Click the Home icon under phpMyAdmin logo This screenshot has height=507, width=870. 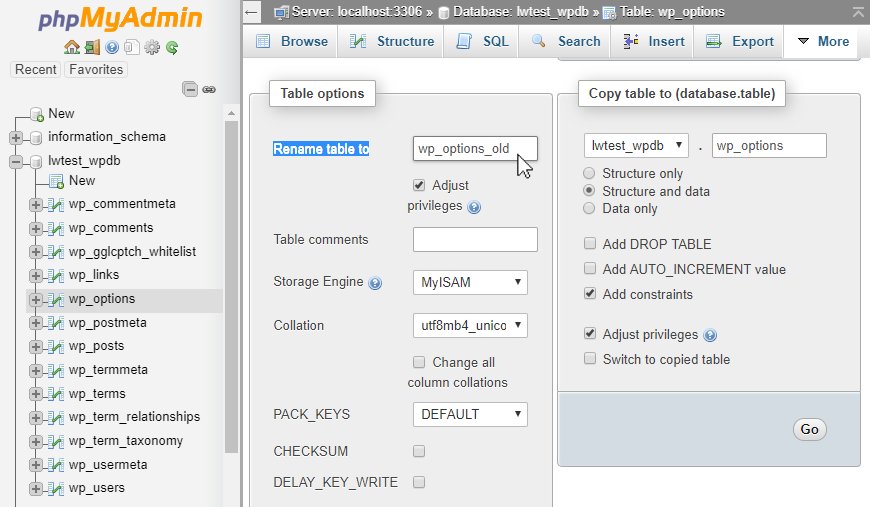tap(72, 48)
